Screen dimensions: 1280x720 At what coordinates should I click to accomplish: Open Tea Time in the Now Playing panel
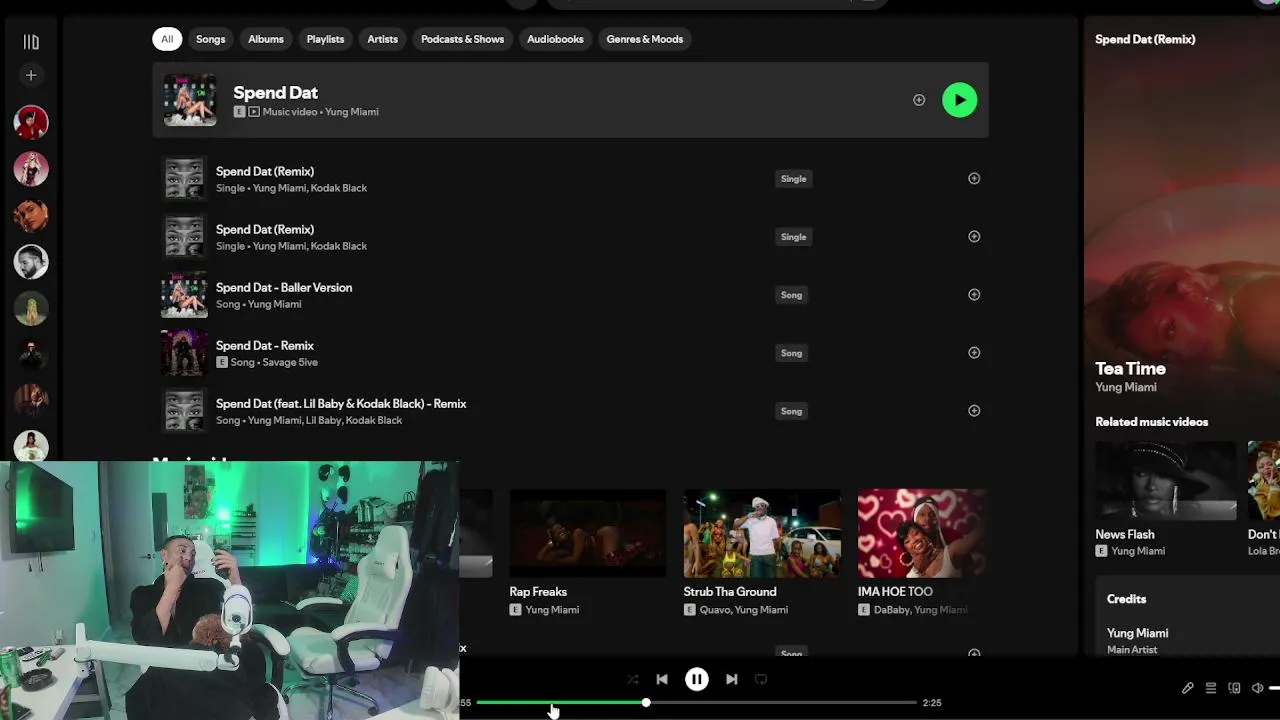tap(1131, 369)
